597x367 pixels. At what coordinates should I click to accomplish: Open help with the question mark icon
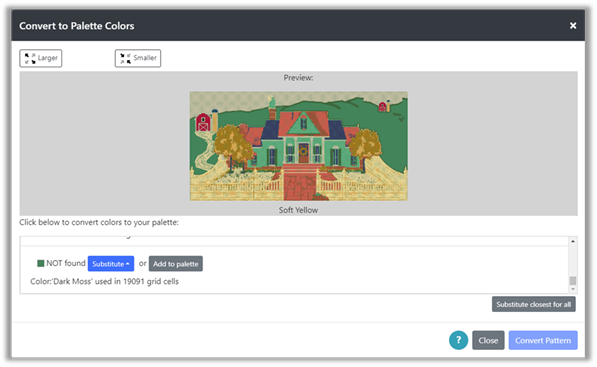point(458,340)
